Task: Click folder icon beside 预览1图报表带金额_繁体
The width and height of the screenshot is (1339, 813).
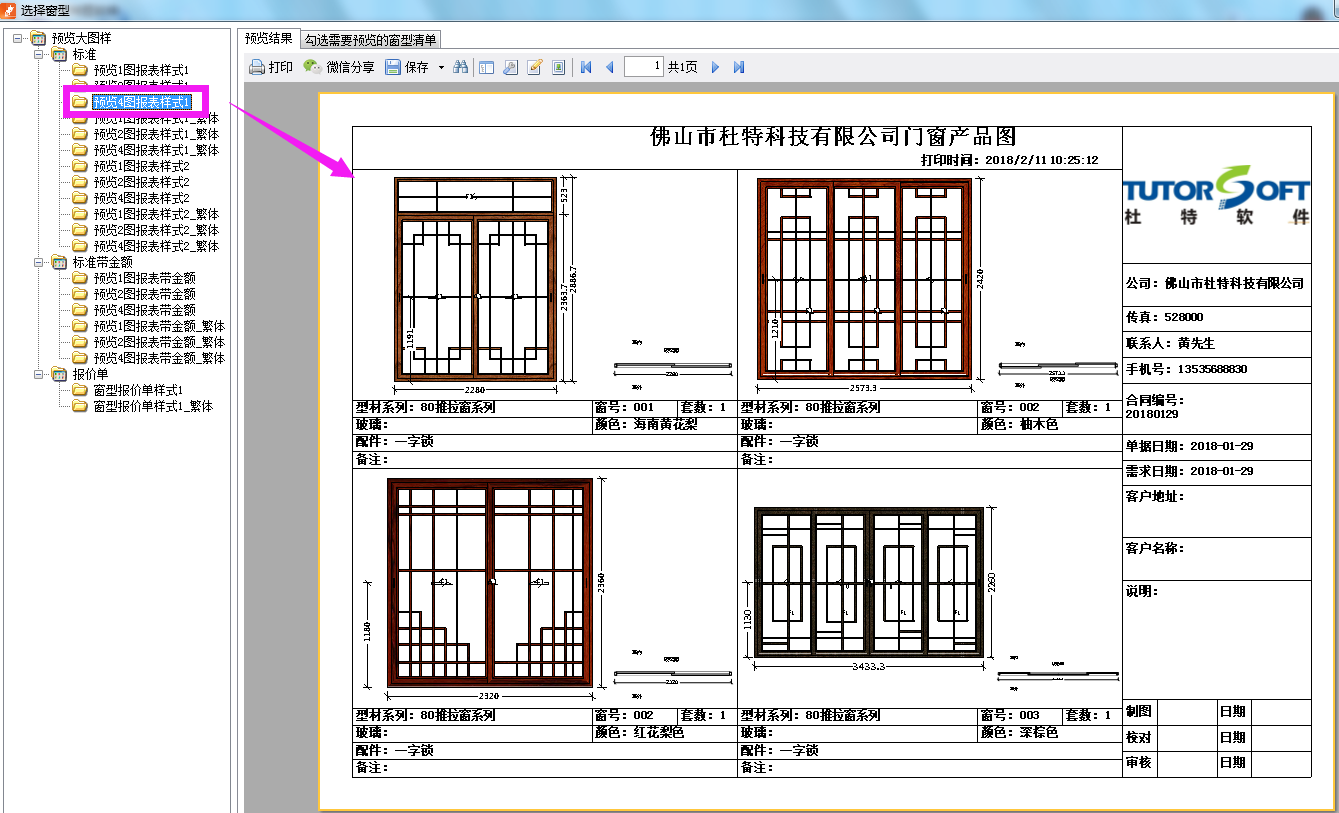Action: pos(79,326)
